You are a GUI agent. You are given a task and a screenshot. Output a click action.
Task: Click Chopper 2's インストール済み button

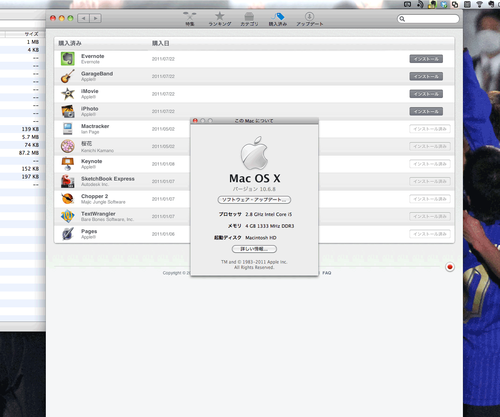[430, 199]
